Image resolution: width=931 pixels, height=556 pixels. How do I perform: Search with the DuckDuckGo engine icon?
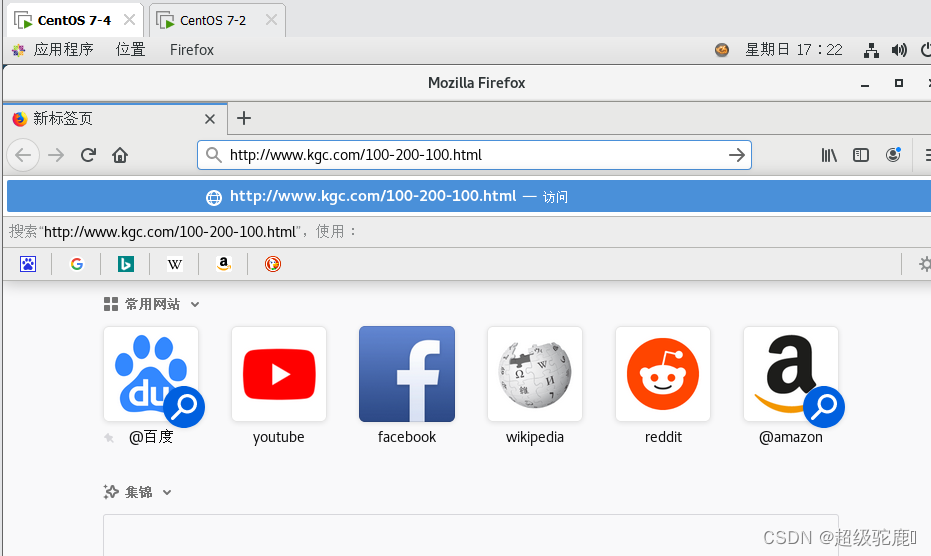point(273,264)
